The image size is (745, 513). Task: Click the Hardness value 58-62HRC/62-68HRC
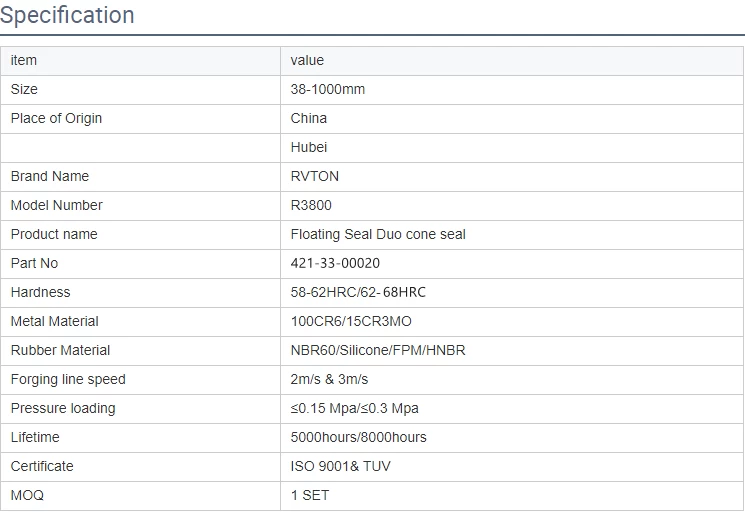pyautogui.click(x=358, y=292)
